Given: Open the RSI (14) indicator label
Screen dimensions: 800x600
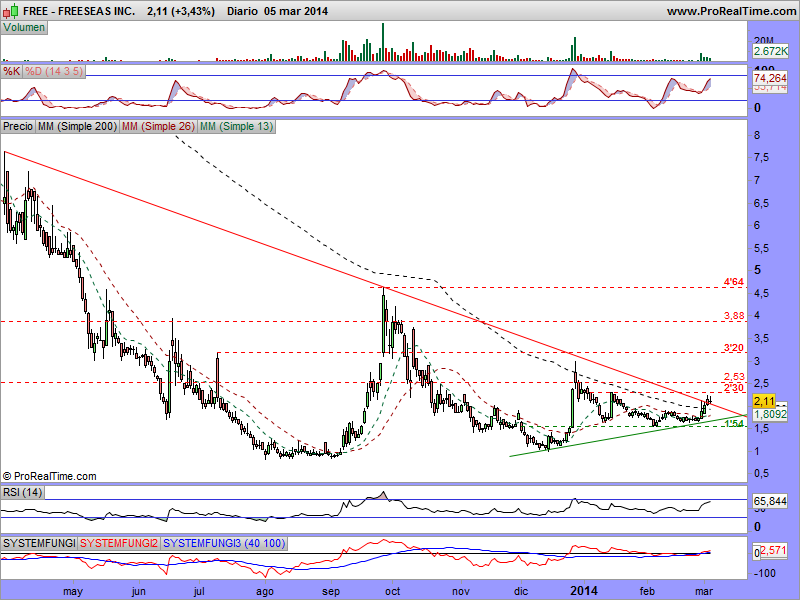Looking at the screenshot, I should click(22, 492).
